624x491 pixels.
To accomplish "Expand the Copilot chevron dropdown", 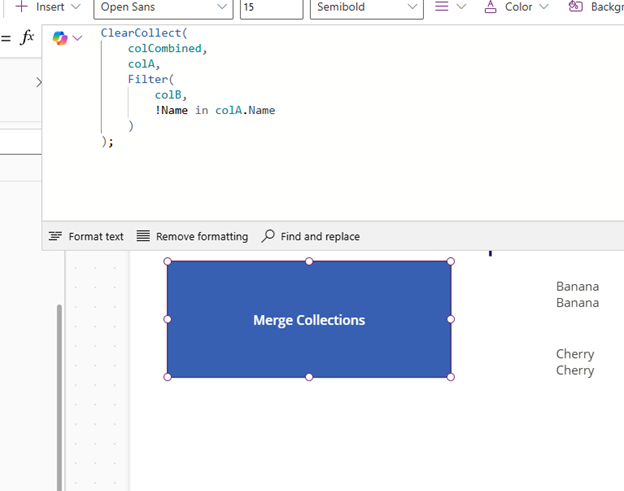I will click(78, 38).
